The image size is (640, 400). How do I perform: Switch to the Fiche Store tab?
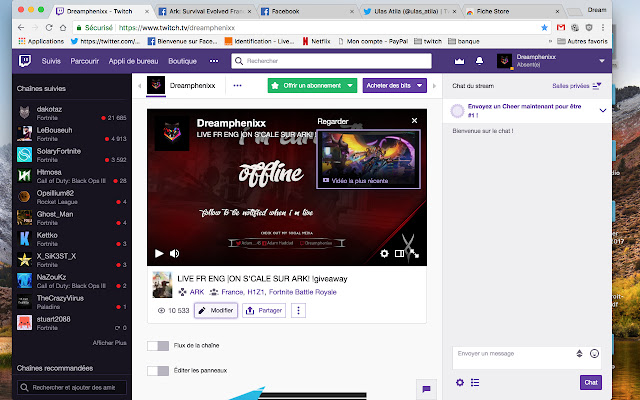pos(512,11)
